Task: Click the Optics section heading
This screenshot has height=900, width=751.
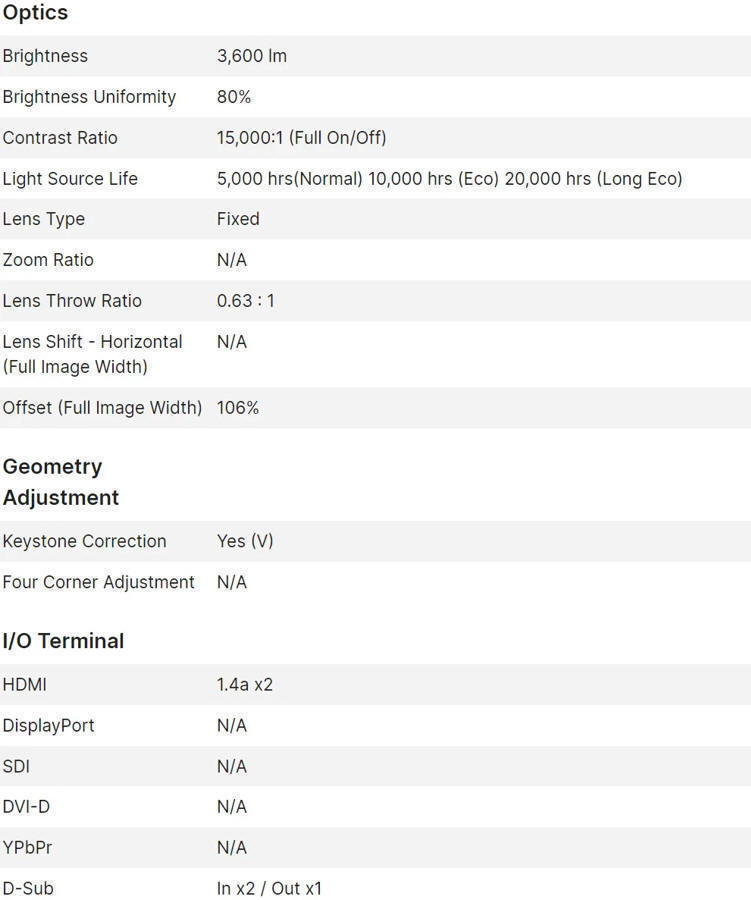Action: pyautogui.click(x=35, y=13)
